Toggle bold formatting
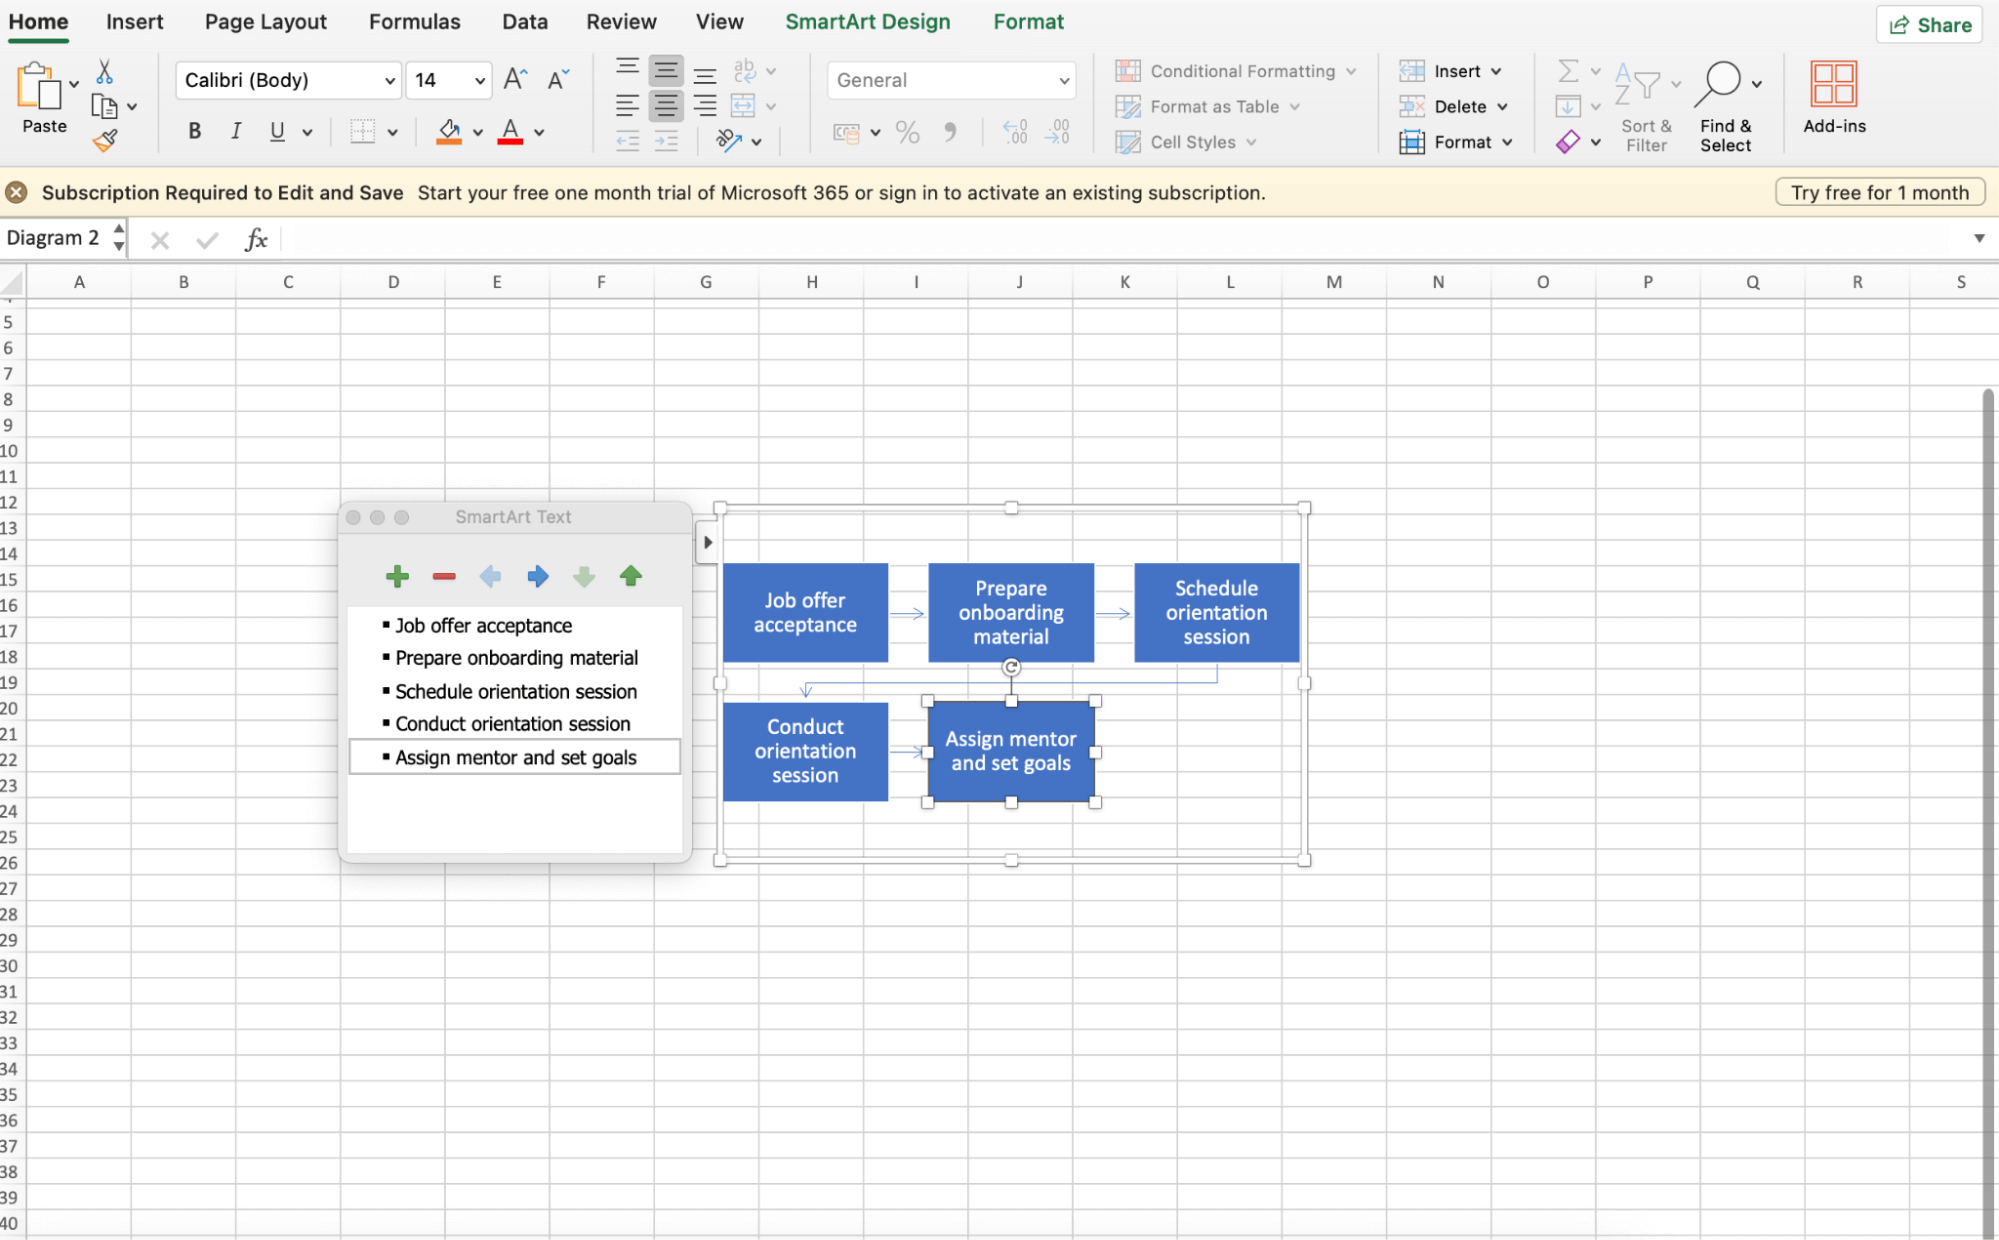1999x1240 pixels. click(x=194, y=130)
